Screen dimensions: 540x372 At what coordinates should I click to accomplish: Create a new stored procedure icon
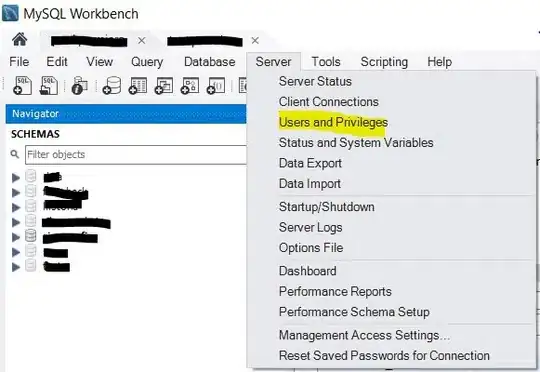[x=190, y=85]
